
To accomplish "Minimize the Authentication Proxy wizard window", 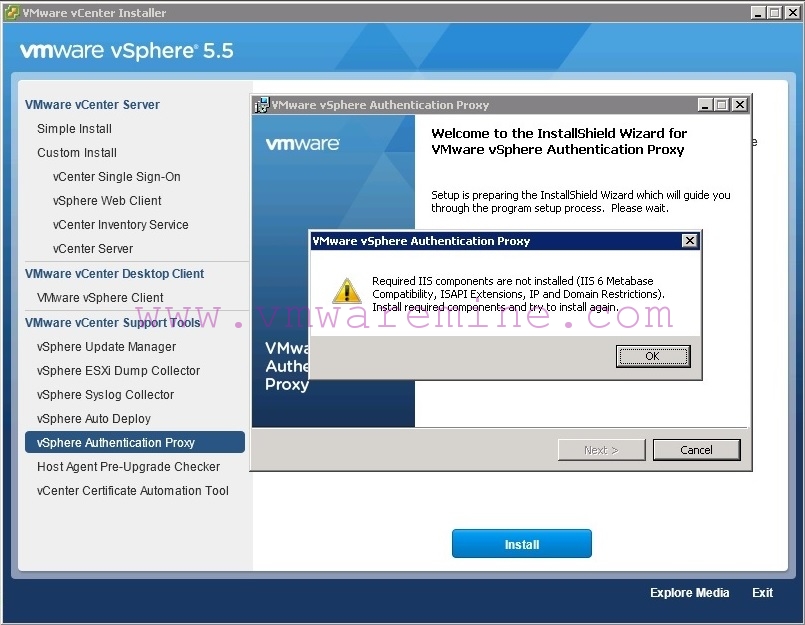I will pyautogui.click(x=704, y=105).
